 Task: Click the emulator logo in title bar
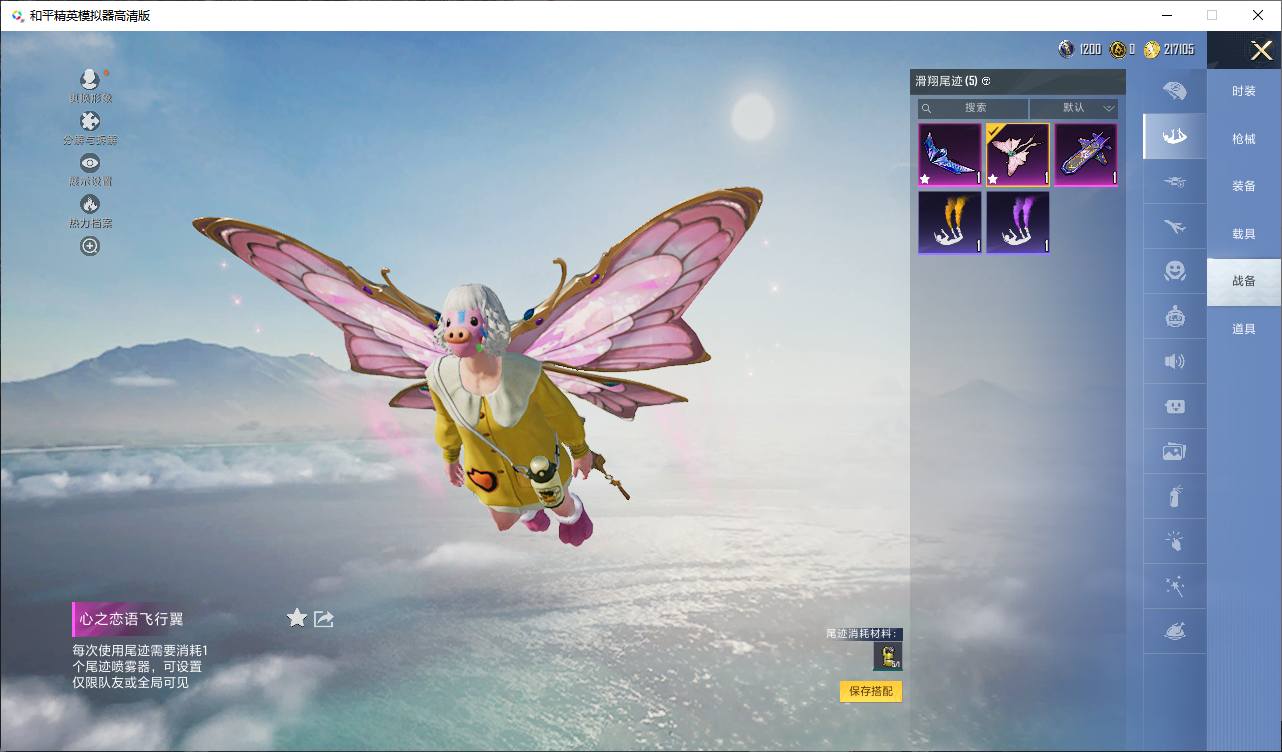(x=18, y=16)
